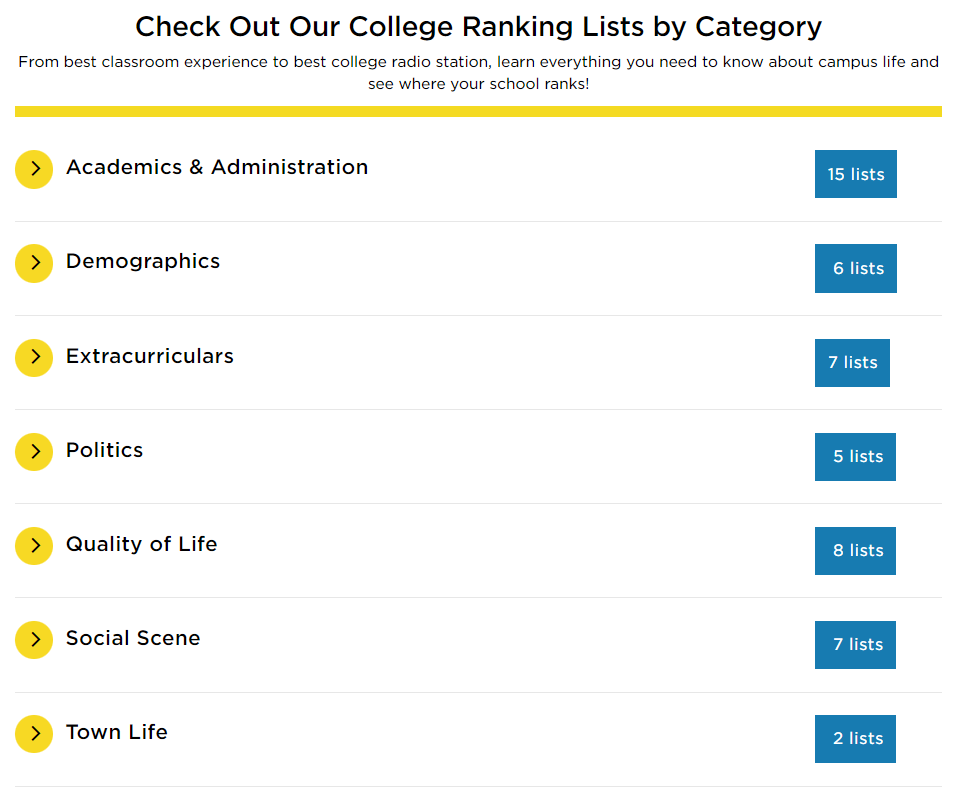
Task: Click the 7 lists button beside Extracurriculars
Action: pos(852,362)
